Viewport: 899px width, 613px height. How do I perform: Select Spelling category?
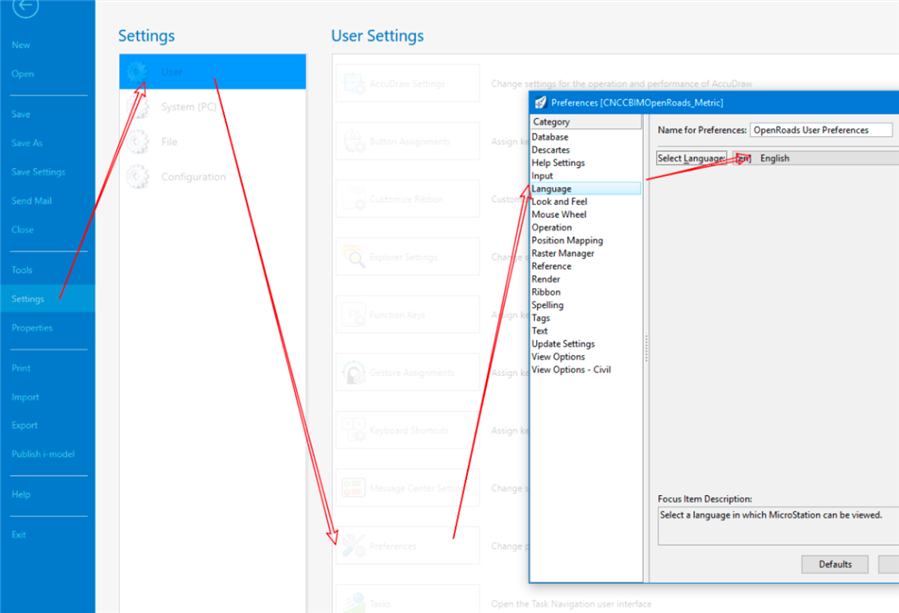tap(547, 305)
